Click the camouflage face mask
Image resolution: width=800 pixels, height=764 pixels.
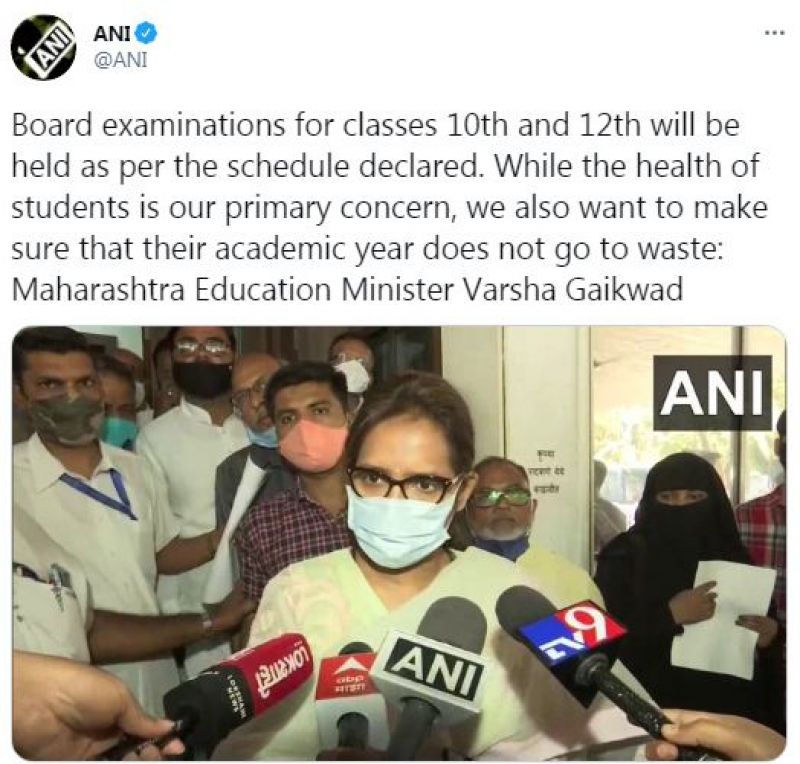66,417
